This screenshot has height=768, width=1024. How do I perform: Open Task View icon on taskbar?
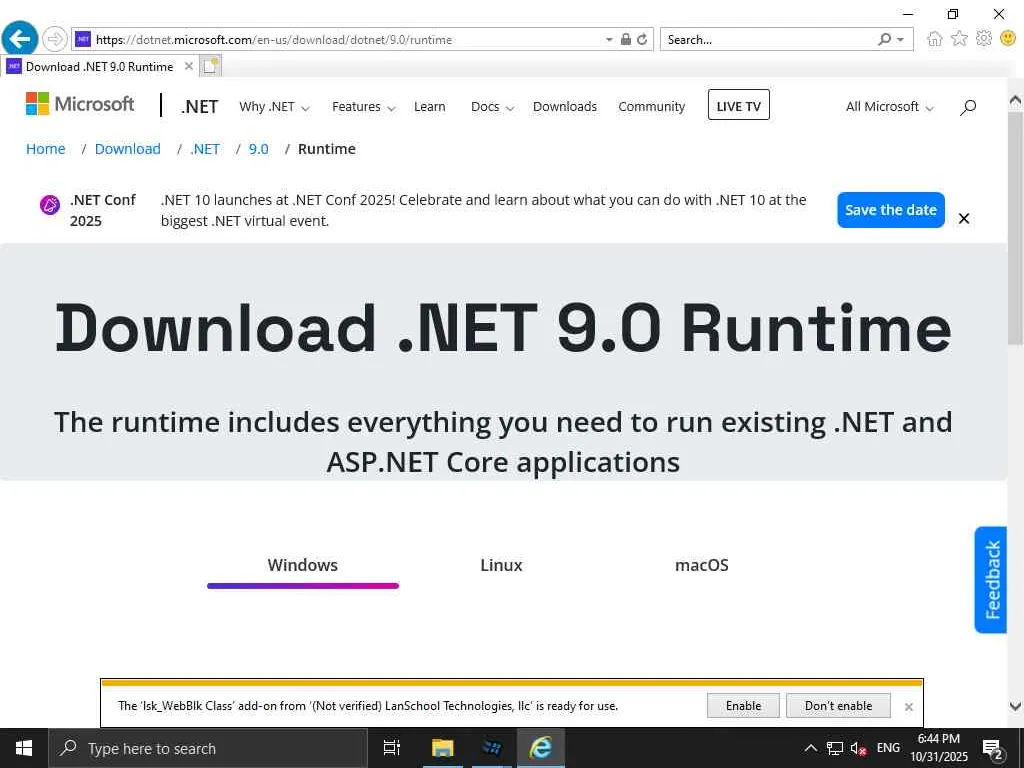click(x=392, y=748)
